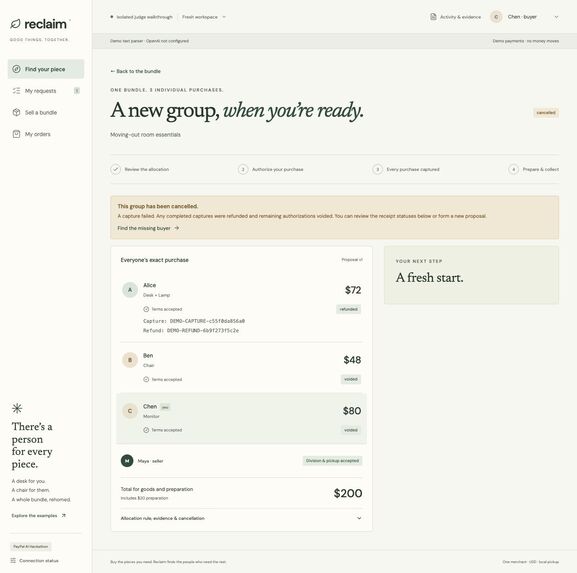This screenshot has height=573, width=577.
Task: Click the asterisk star icon in sidebar
Action: (x=17, y=408)
